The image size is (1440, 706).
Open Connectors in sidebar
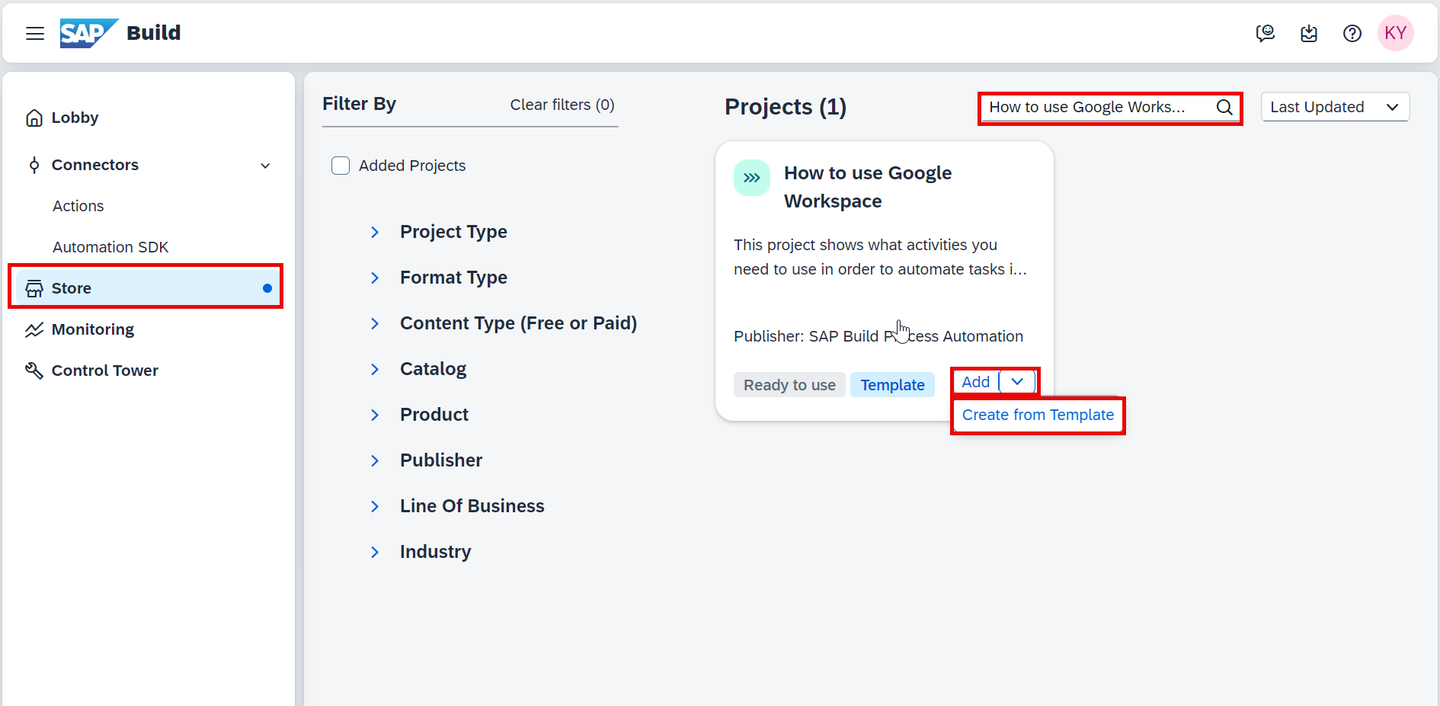point(95,165)
